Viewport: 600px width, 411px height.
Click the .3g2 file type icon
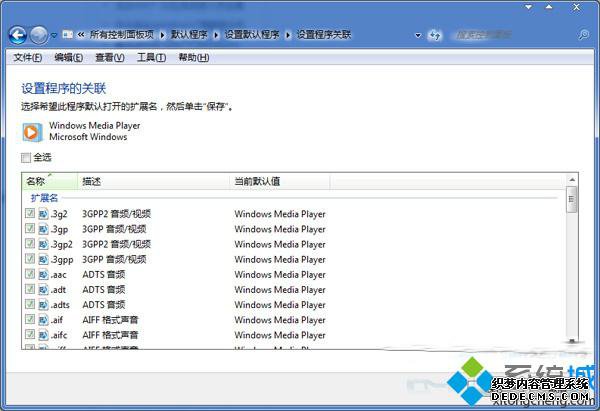[x=43, y=214]
